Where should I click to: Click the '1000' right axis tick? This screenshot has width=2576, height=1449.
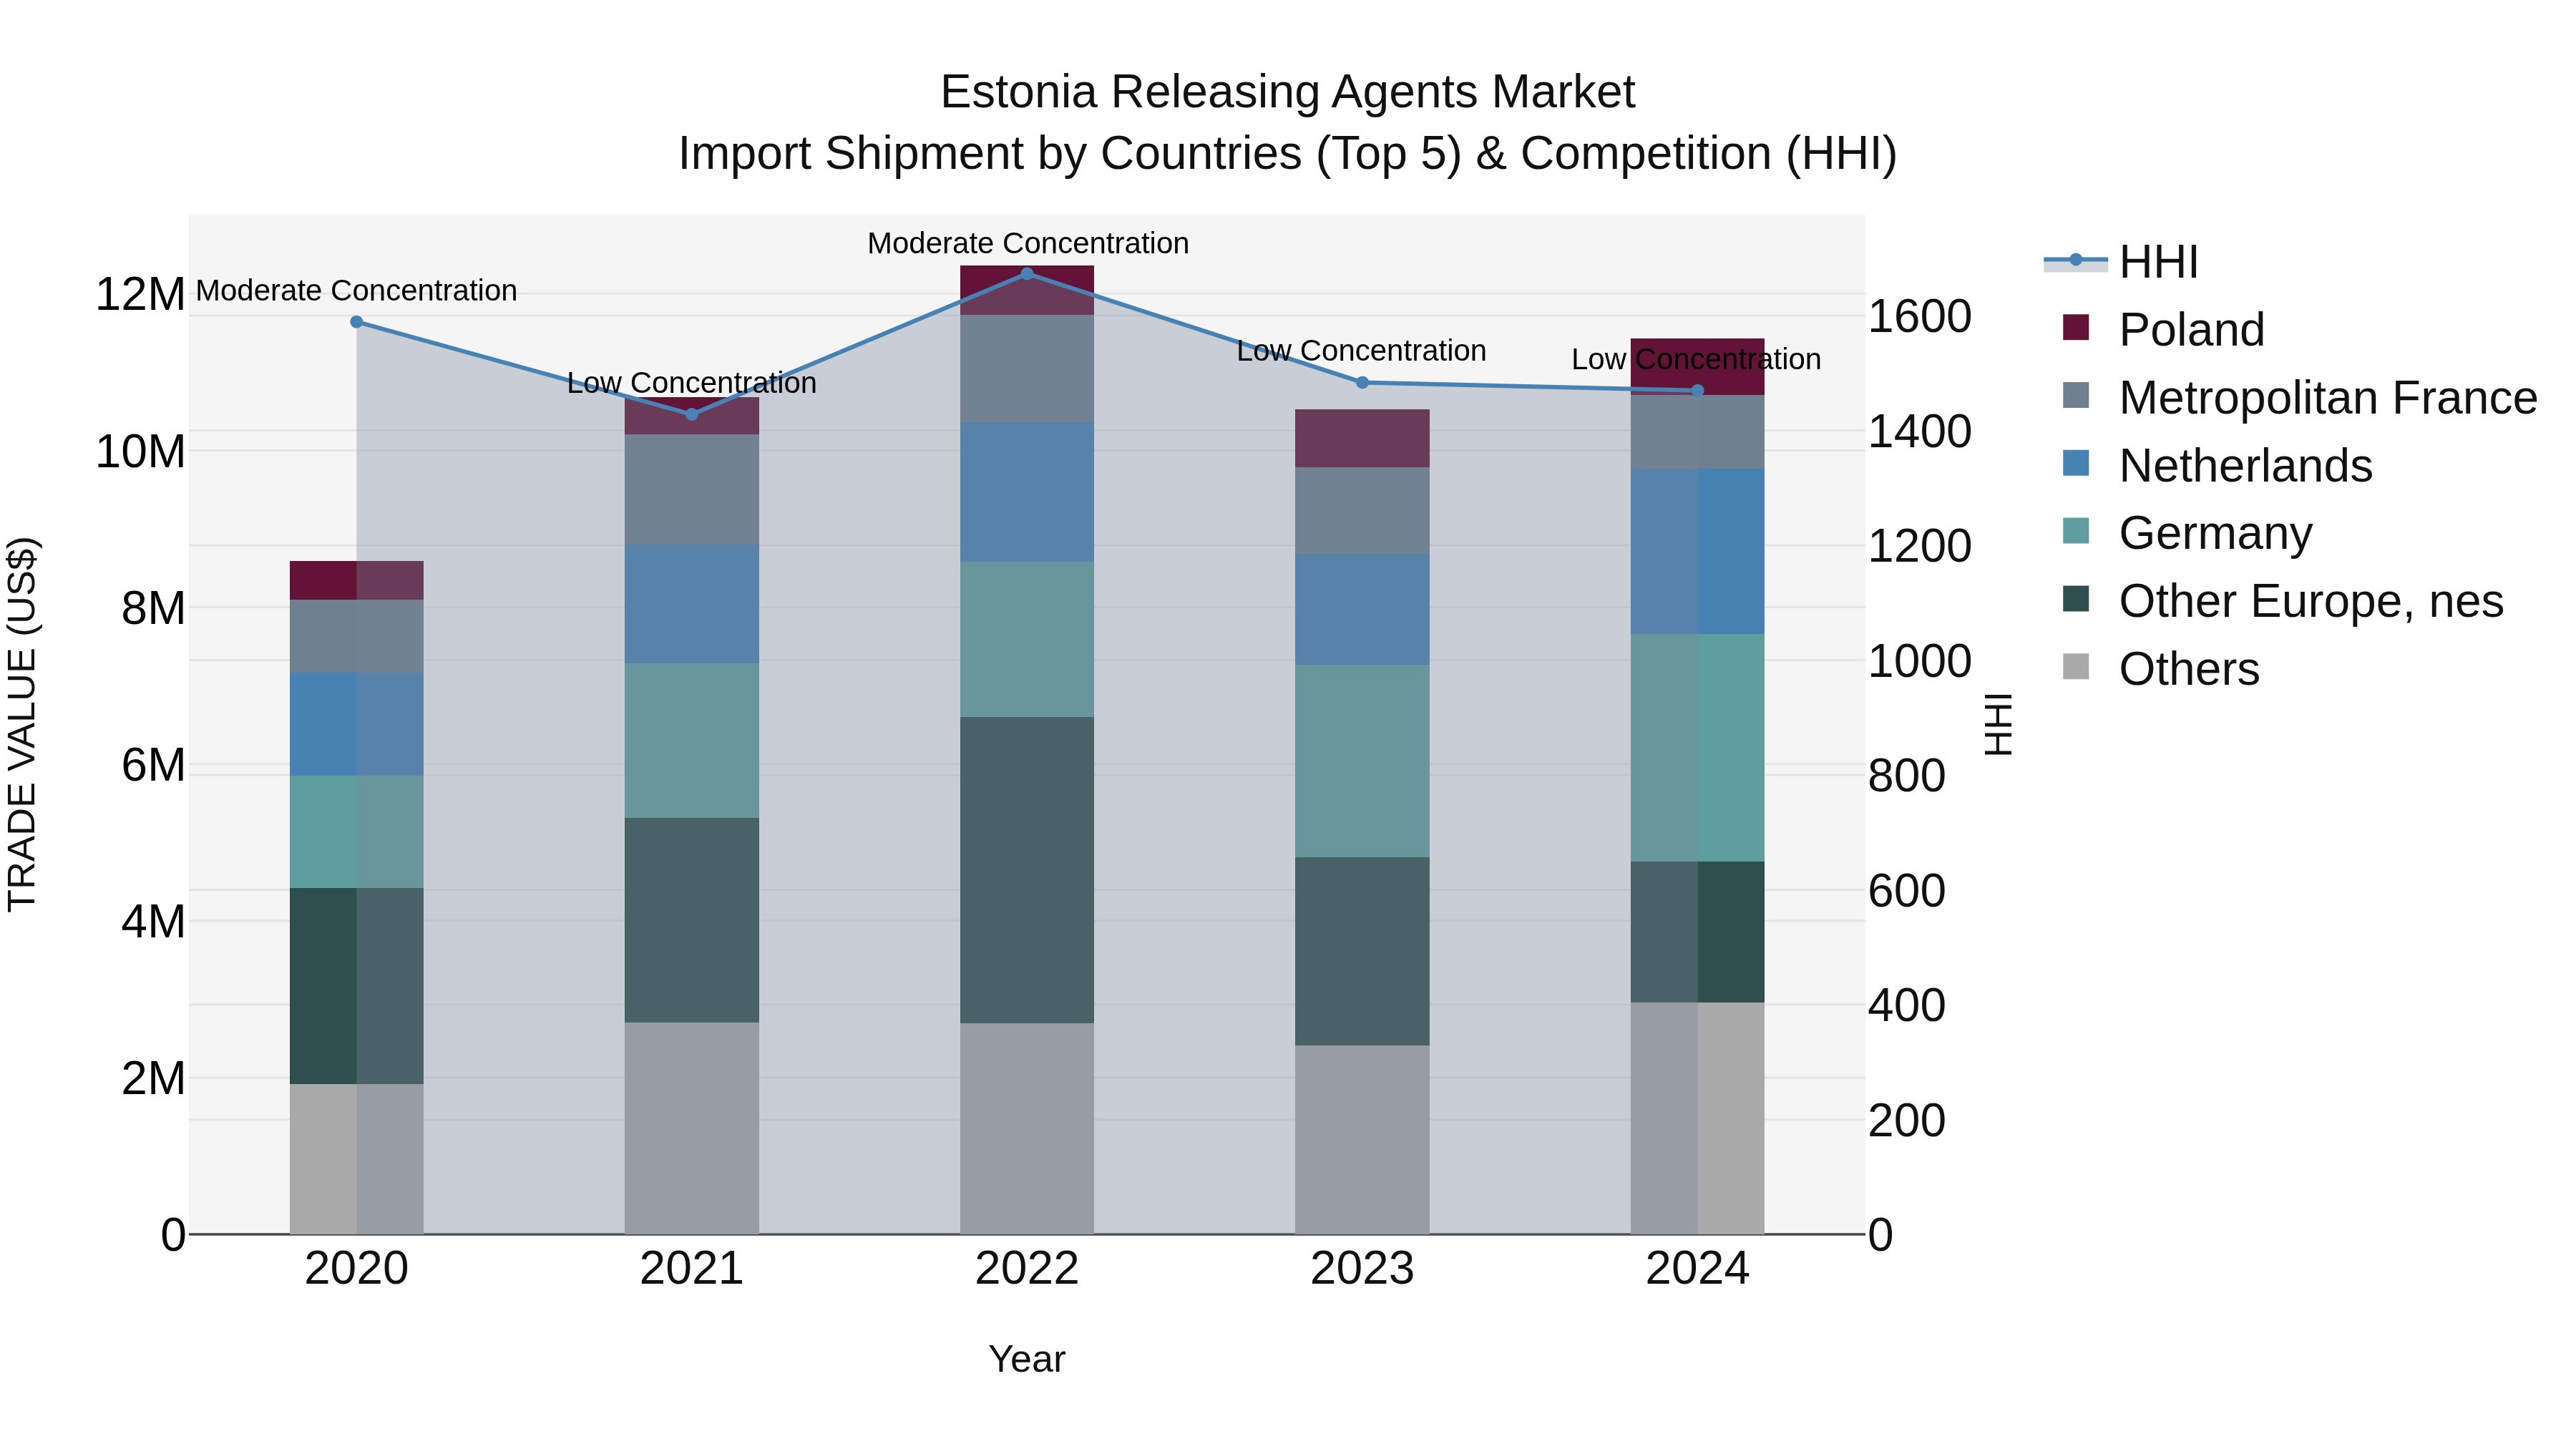coord(1920,661)
